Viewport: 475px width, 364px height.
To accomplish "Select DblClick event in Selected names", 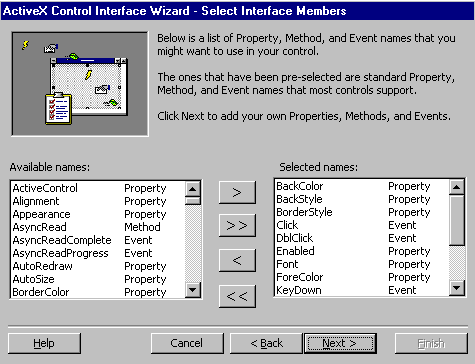I will point(362,238).
